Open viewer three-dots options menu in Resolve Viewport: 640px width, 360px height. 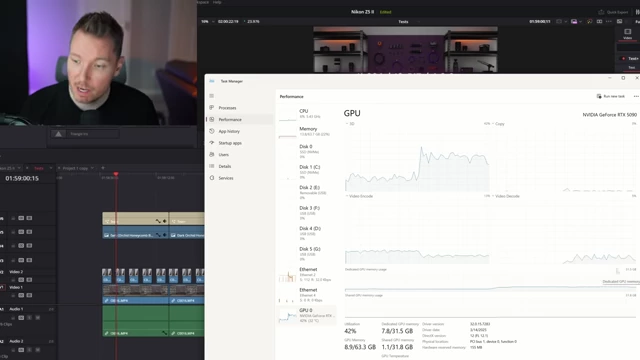[x=609, y=22]
